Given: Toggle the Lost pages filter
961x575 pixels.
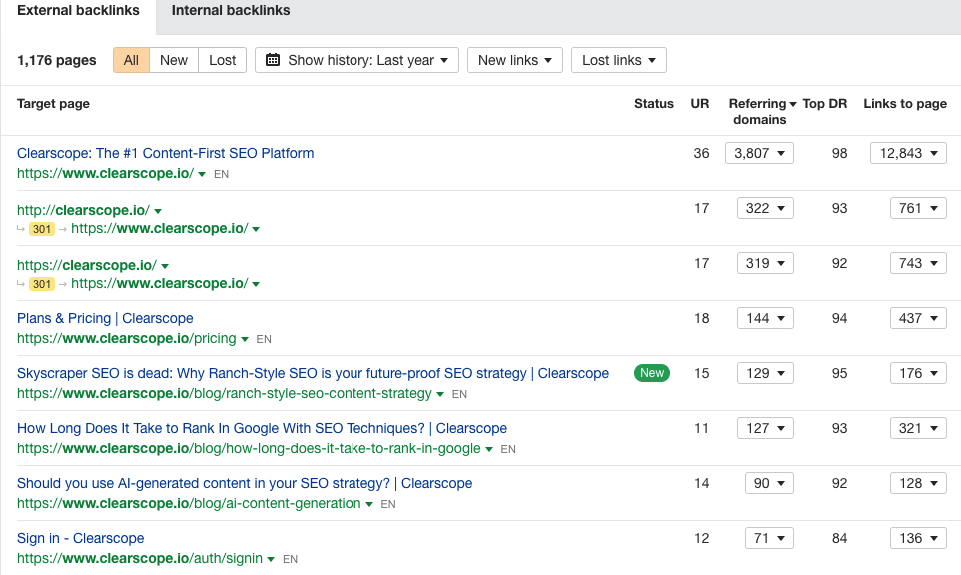Looking at the screenshot, I should click(x=222, y=60).
